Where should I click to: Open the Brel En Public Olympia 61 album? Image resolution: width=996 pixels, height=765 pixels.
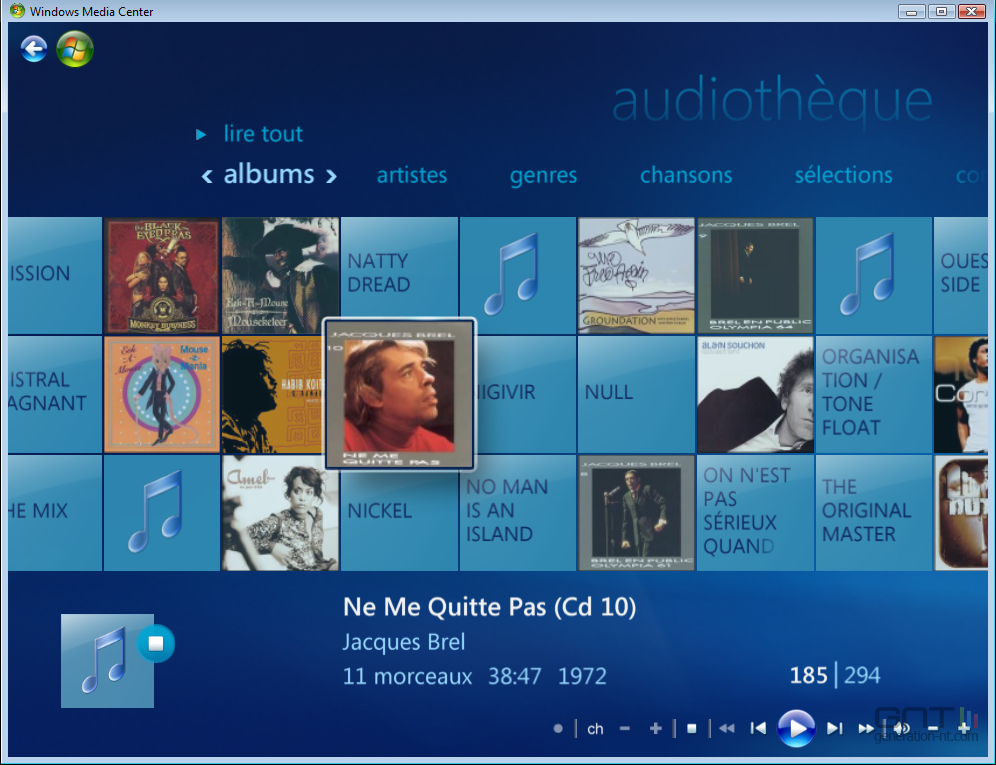636,513
